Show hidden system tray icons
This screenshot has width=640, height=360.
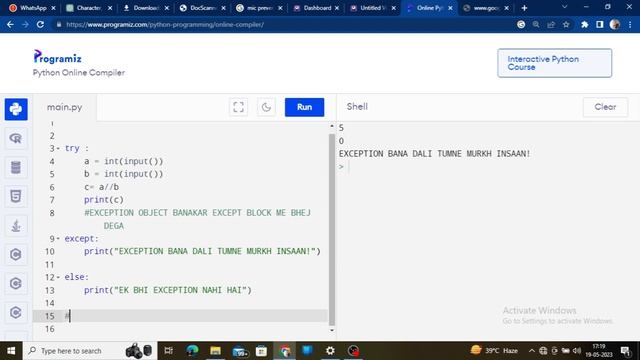pyautogui.click(x=531, y=351)
